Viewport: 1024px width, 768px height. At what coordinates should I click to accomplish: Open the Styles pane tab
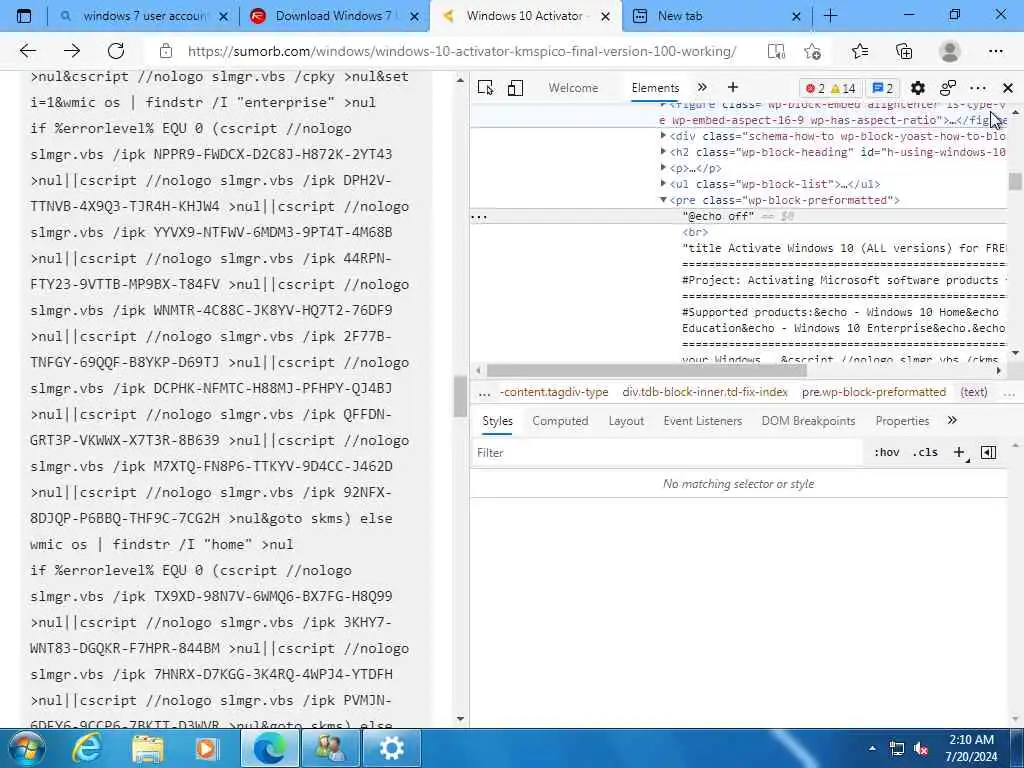(x=498, y=421)
